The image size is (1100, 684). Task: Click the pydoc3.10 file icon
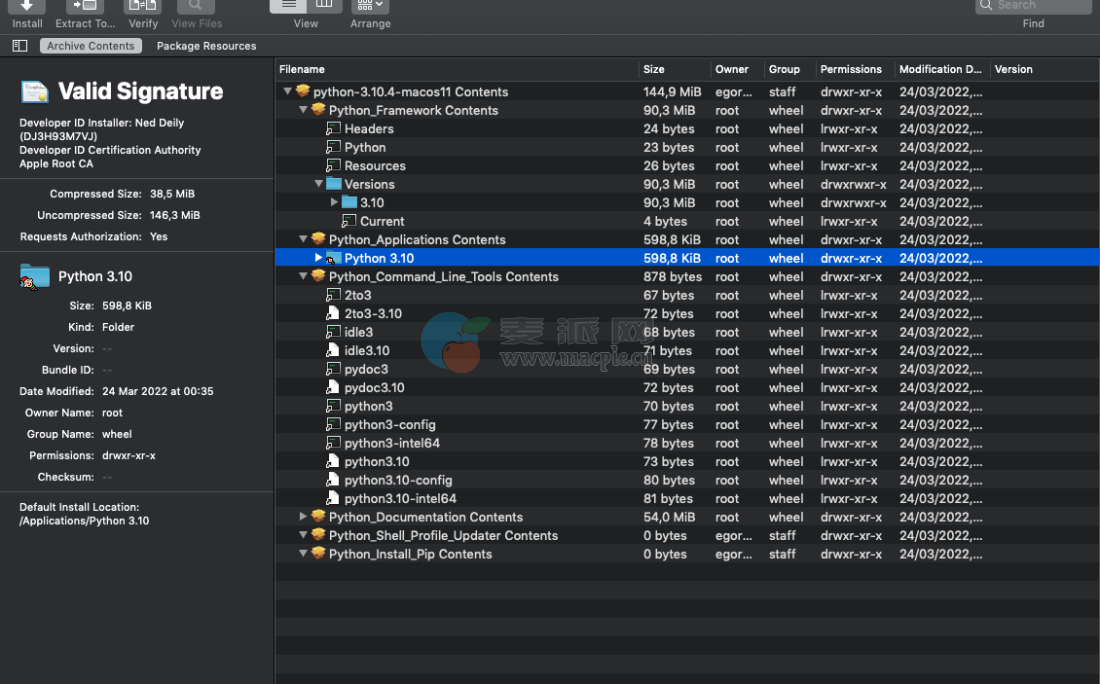(333, 387)
